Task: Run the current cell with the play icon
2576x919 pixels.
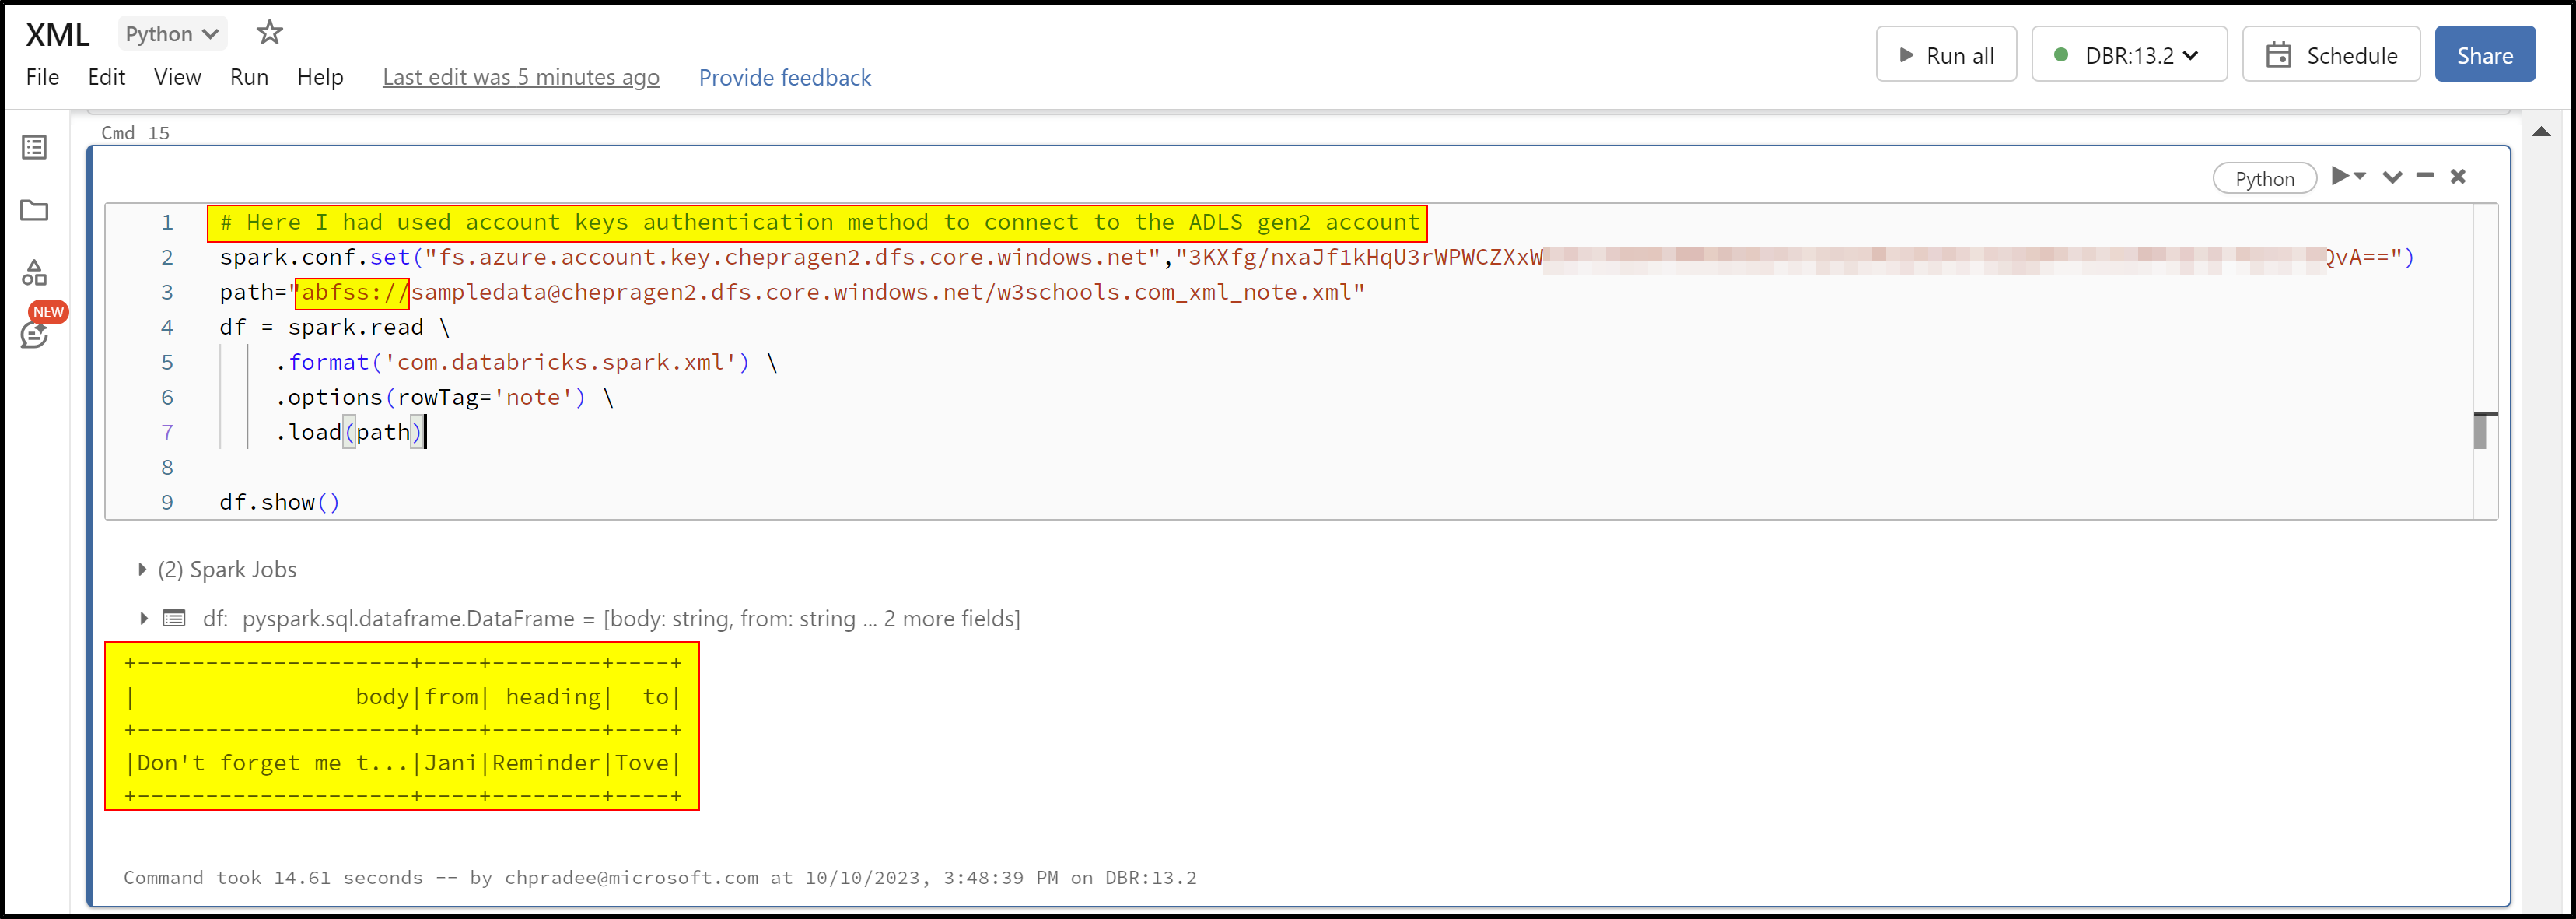Action: coord(2343,176)
